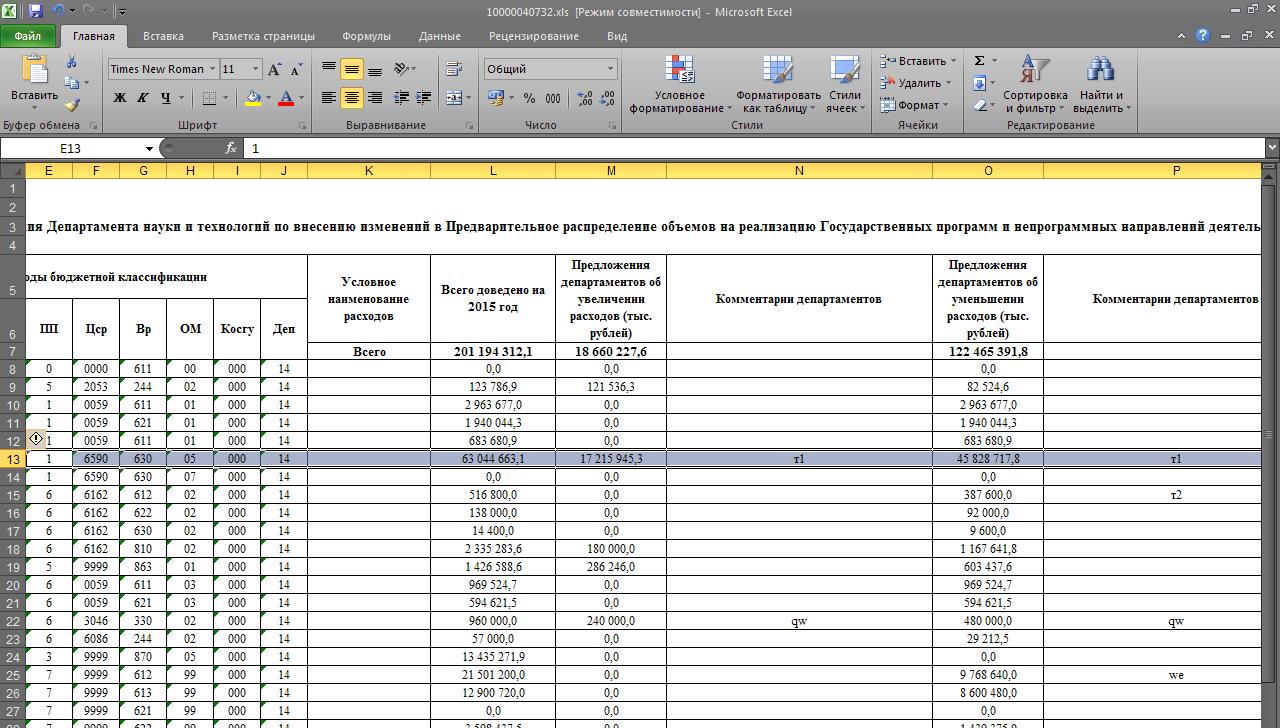Click the formula bar input showing 1
The width and height of the screenshot is (1280, 728).
[x=755, y=148]
